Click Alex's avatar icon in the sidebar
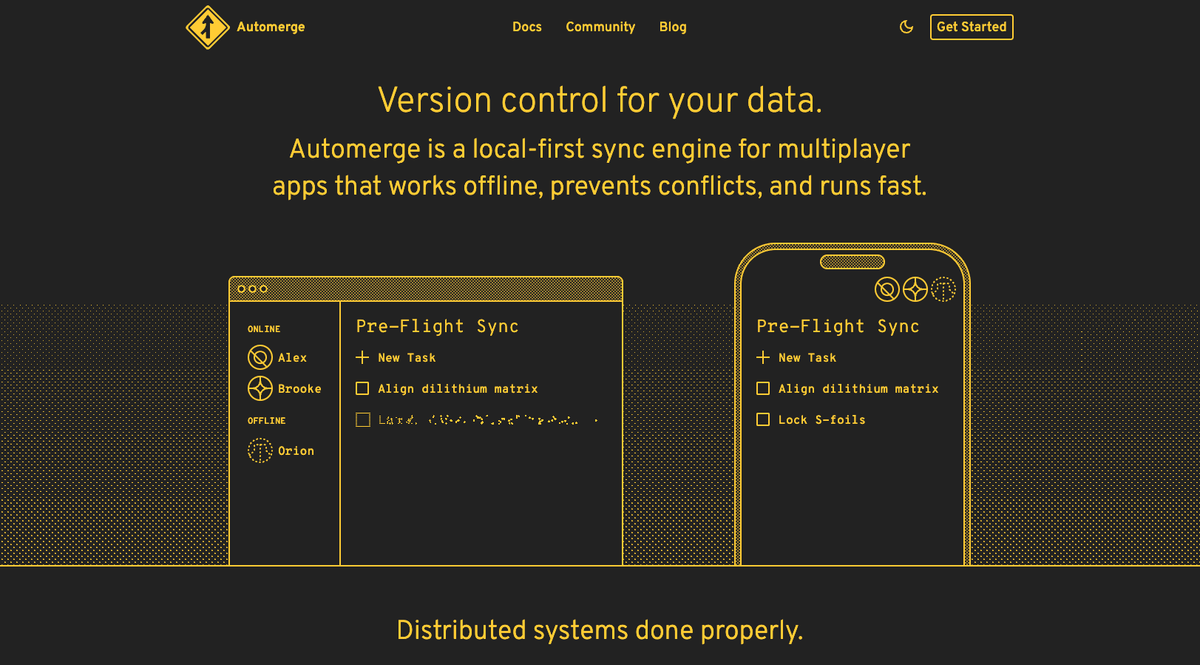The height and width of the screenshot is (665, 1200). point(260,357)
